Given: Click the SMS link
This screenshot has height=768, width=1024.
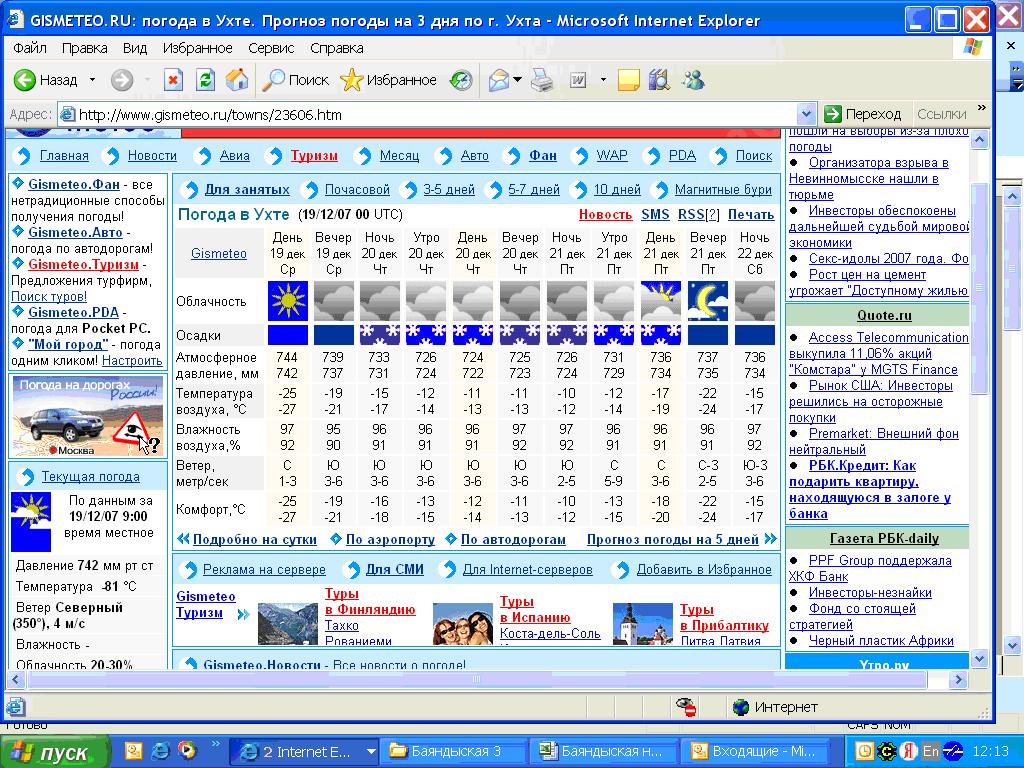Looking at the screenshot, I should pos(655,214).
